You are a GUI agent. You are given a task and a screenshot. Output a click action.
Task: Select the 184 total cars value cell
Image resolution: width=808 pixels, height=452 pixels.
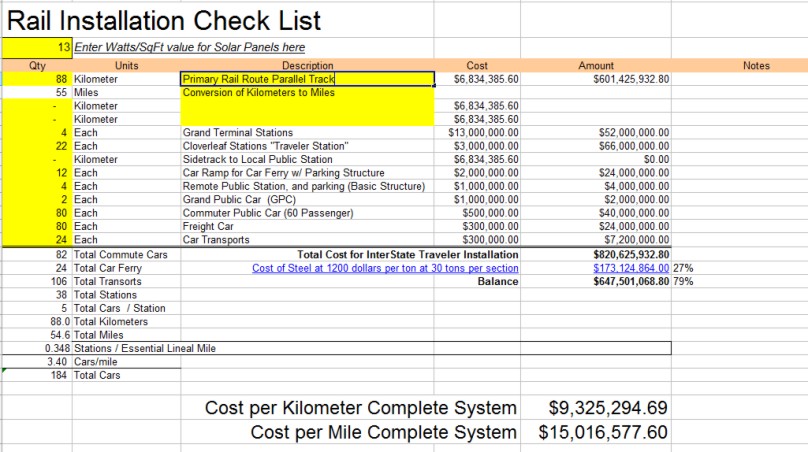pos(37,375)
